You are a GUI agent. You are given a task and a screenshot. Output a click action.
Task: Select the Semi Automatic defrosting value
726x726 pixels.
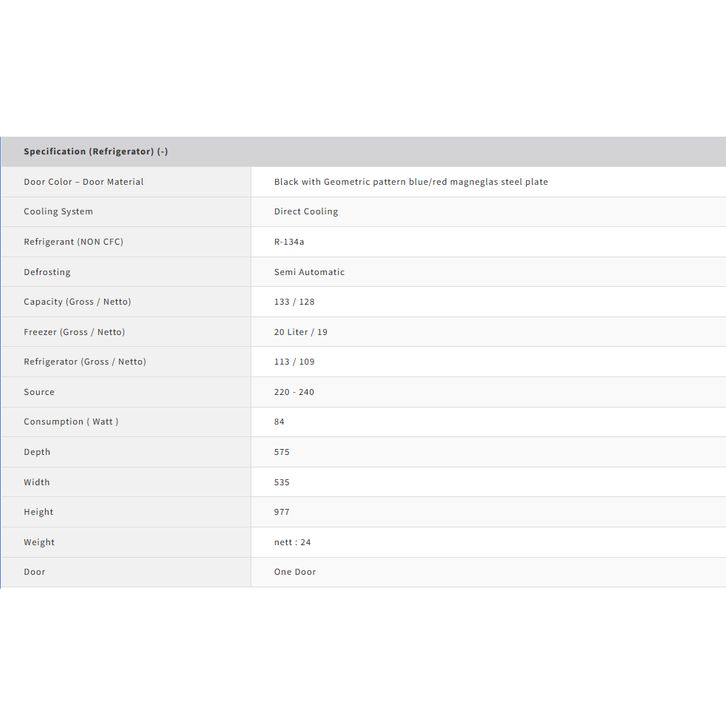309,272
